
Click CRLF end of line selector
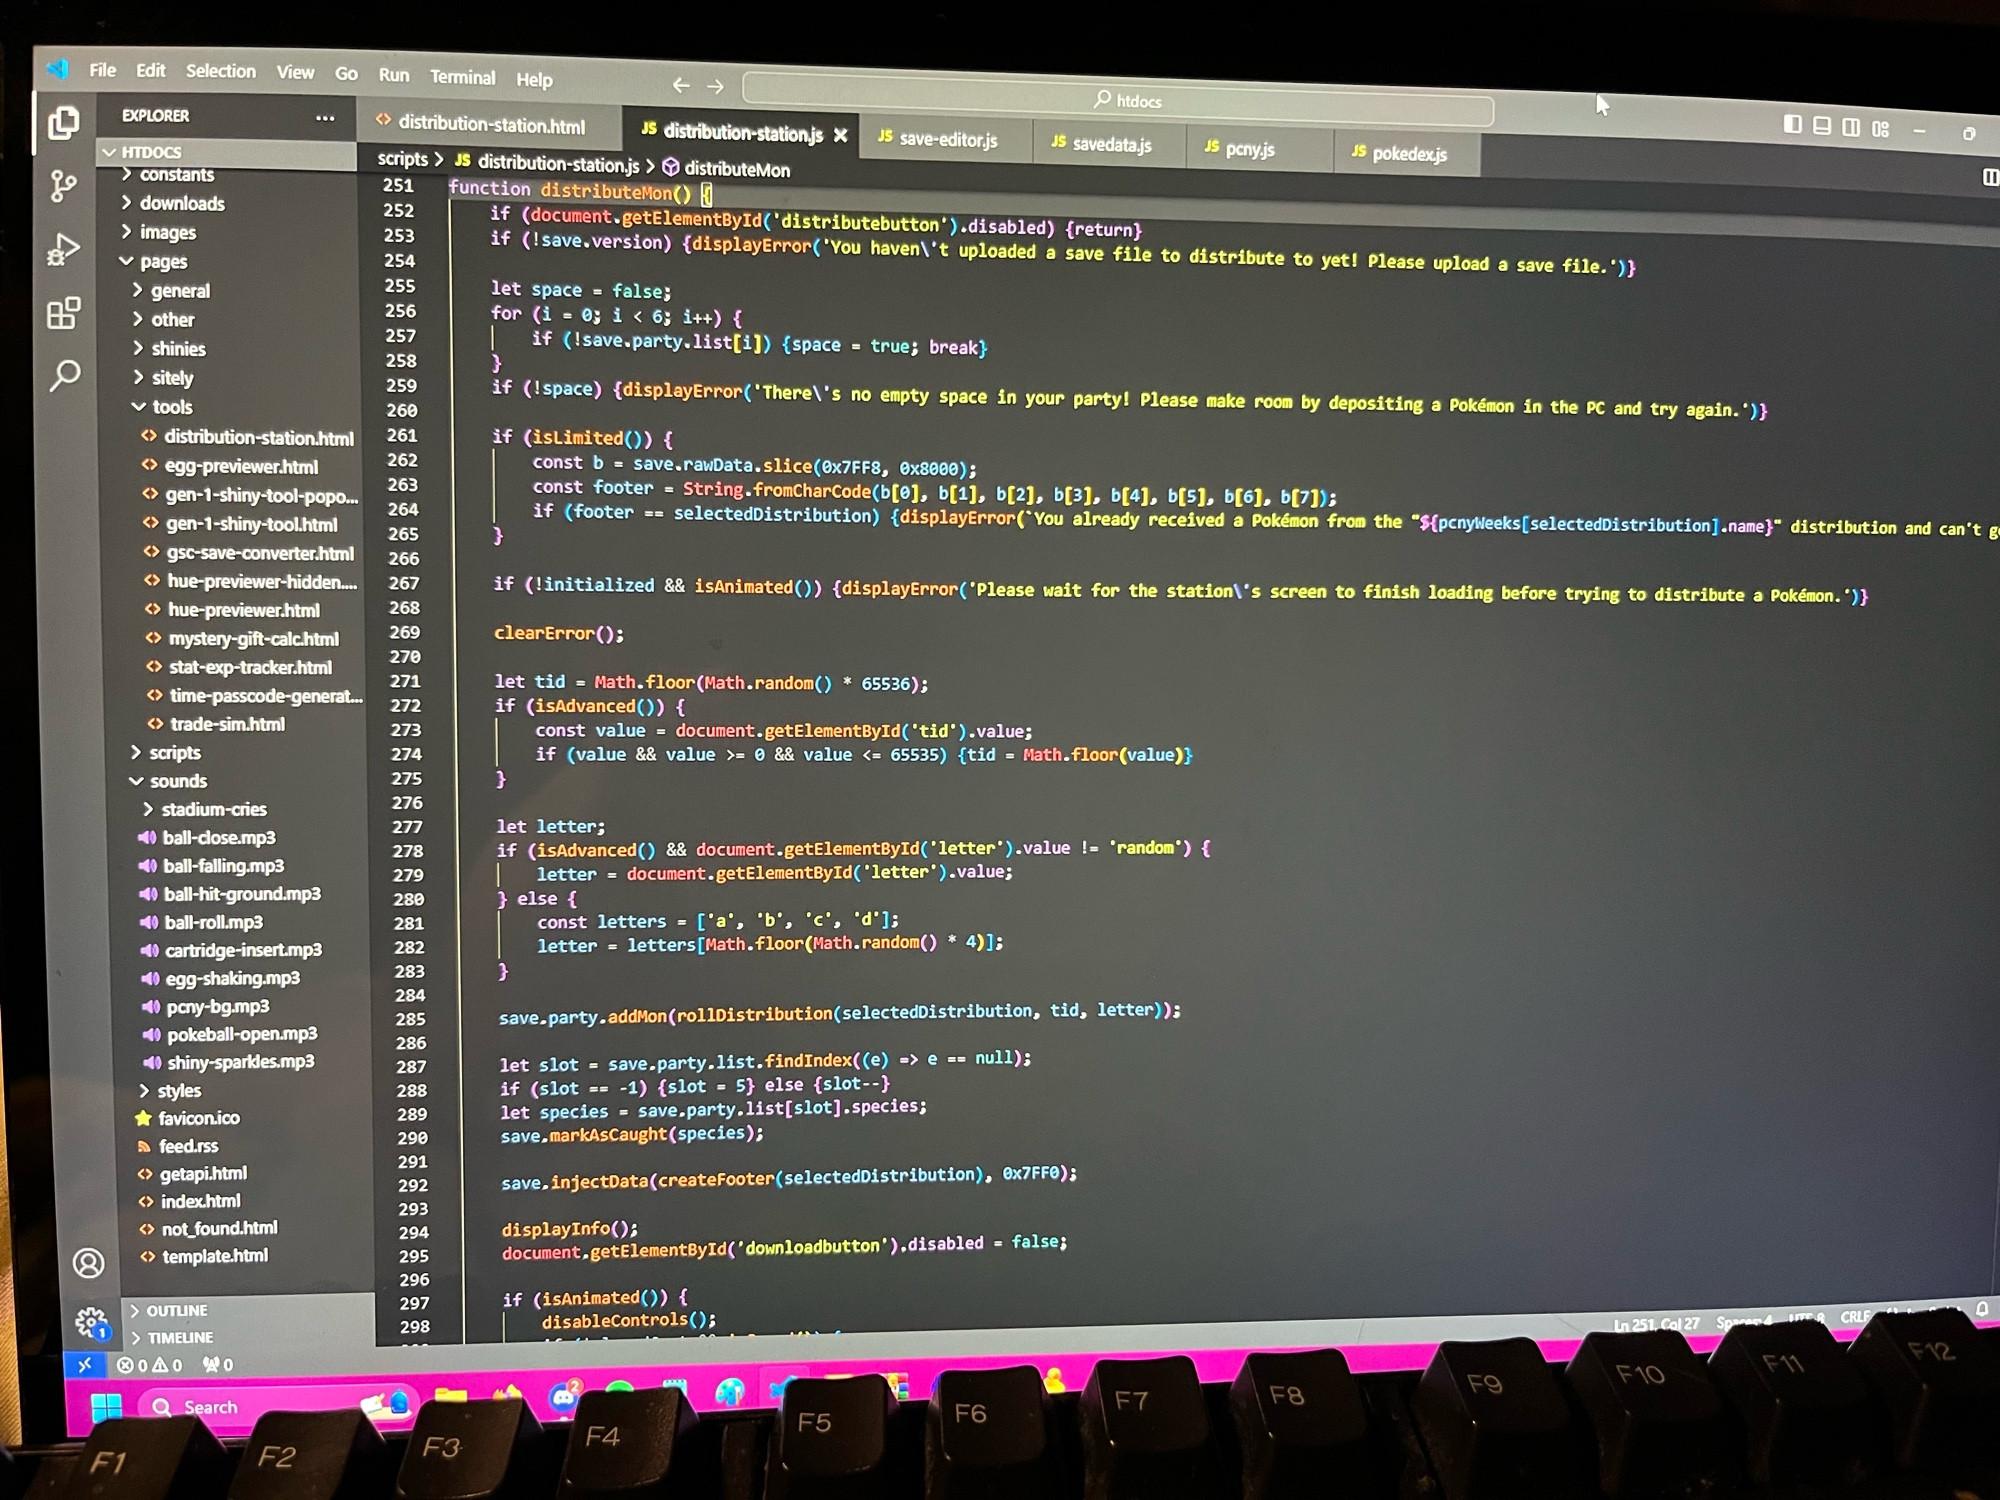[x=1855, y=1317]
